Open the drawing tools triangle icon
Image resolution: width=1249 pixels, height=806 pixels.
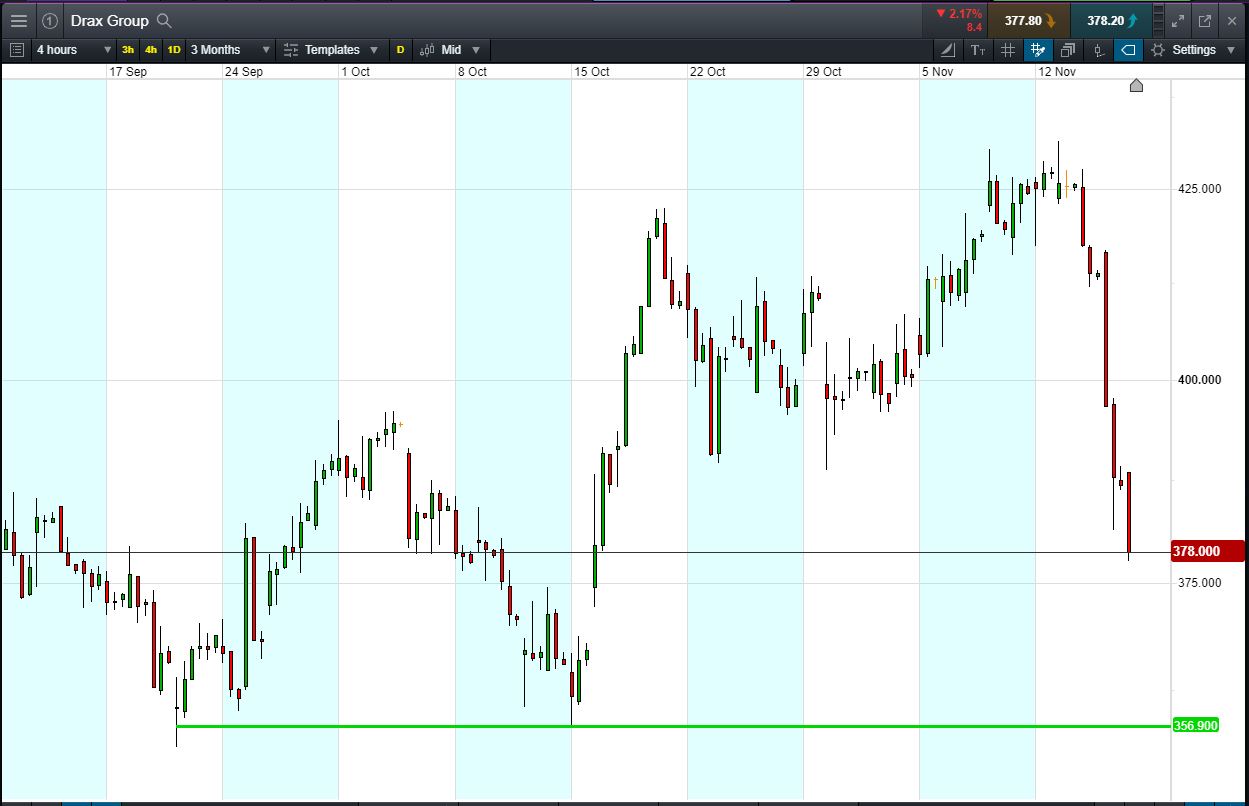tap(949, 49)
